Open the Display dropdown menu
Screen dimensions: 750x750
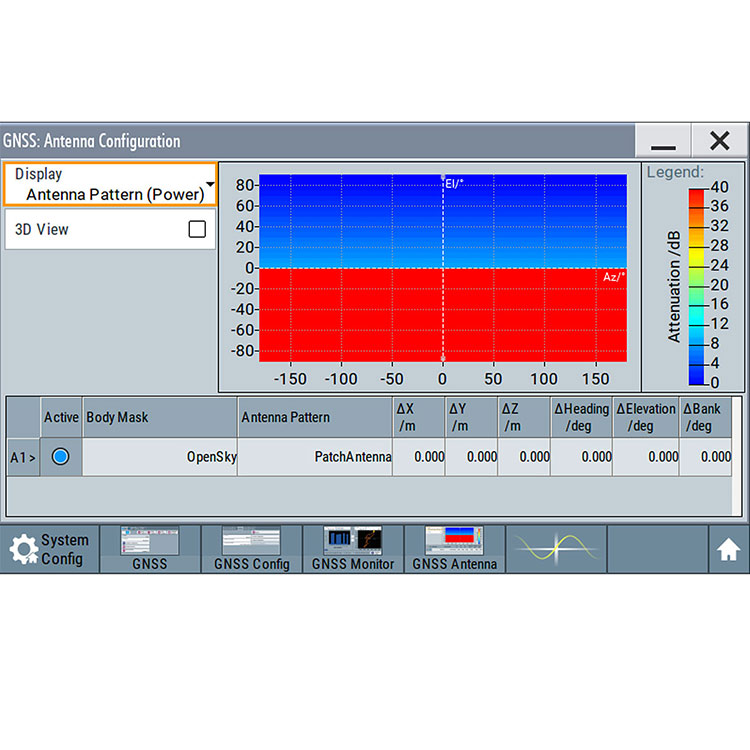click(x=110, y=184)
